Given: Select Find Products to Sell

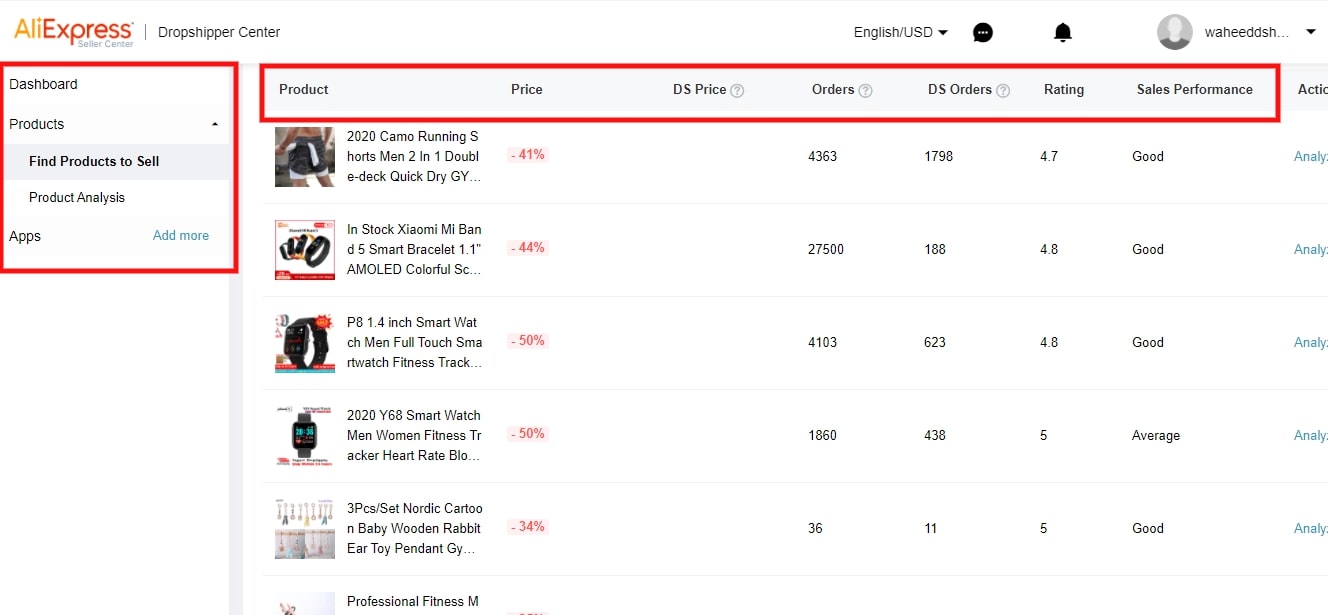Looking at the screenshot, I should click(x=94, y=161).
